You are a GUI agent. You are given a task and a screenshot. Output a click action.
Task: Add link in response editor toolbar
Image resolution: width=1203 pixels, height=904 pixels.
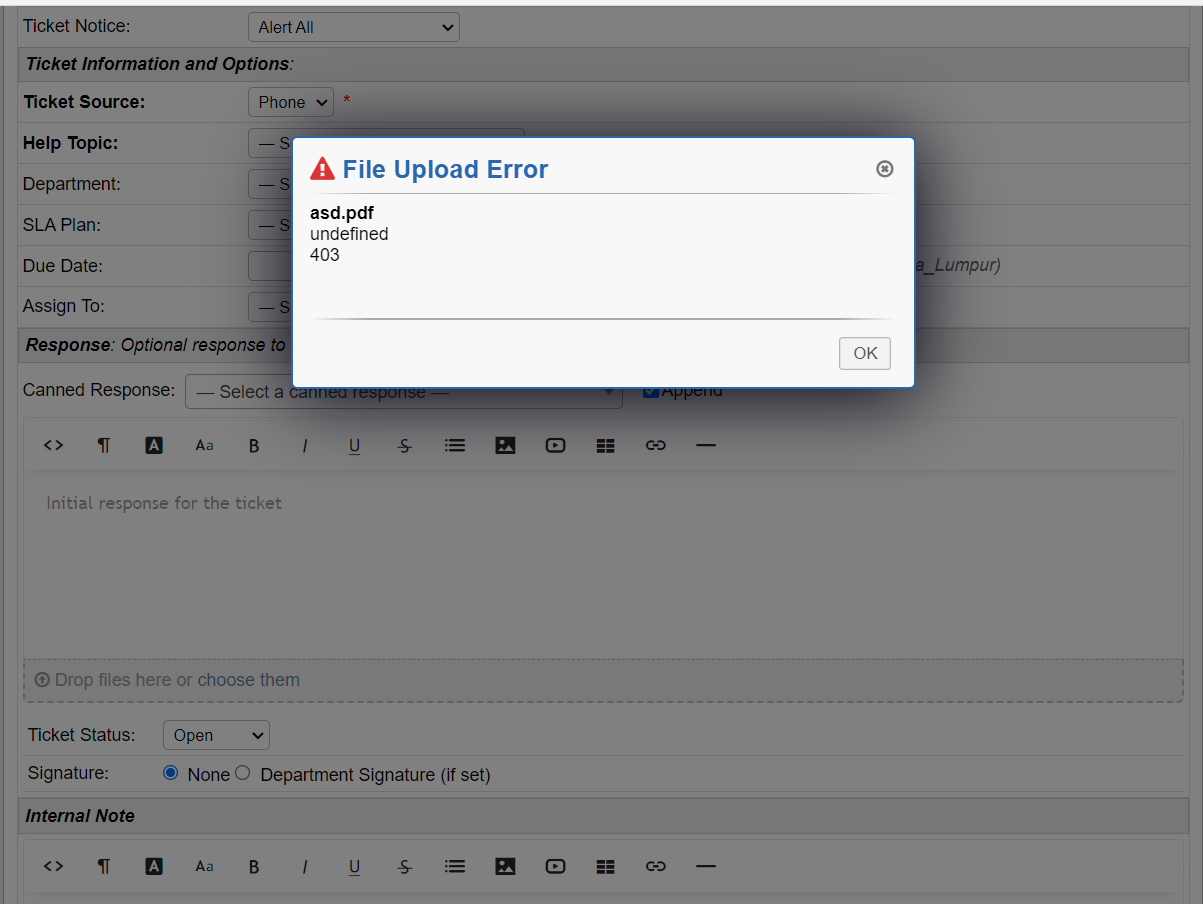[x=655, y=446]
